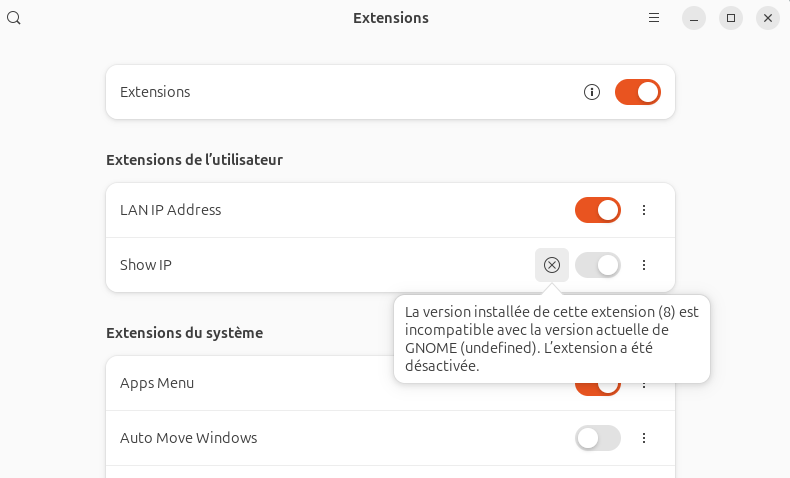Toggle the Apps Menu extension switch
This screenshot has height=478, width=790.
click(x=597, y=388)
